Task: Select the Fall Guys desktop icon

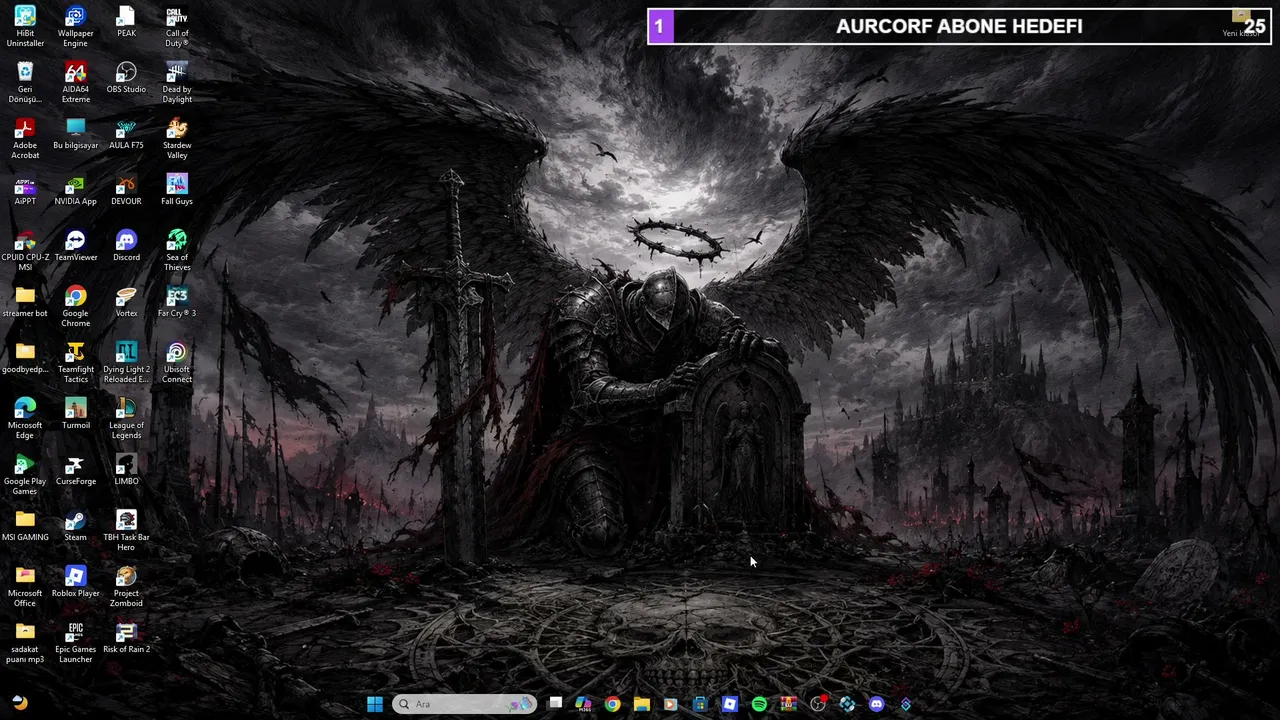Action: pyautogui.click(x=177, y=190)
